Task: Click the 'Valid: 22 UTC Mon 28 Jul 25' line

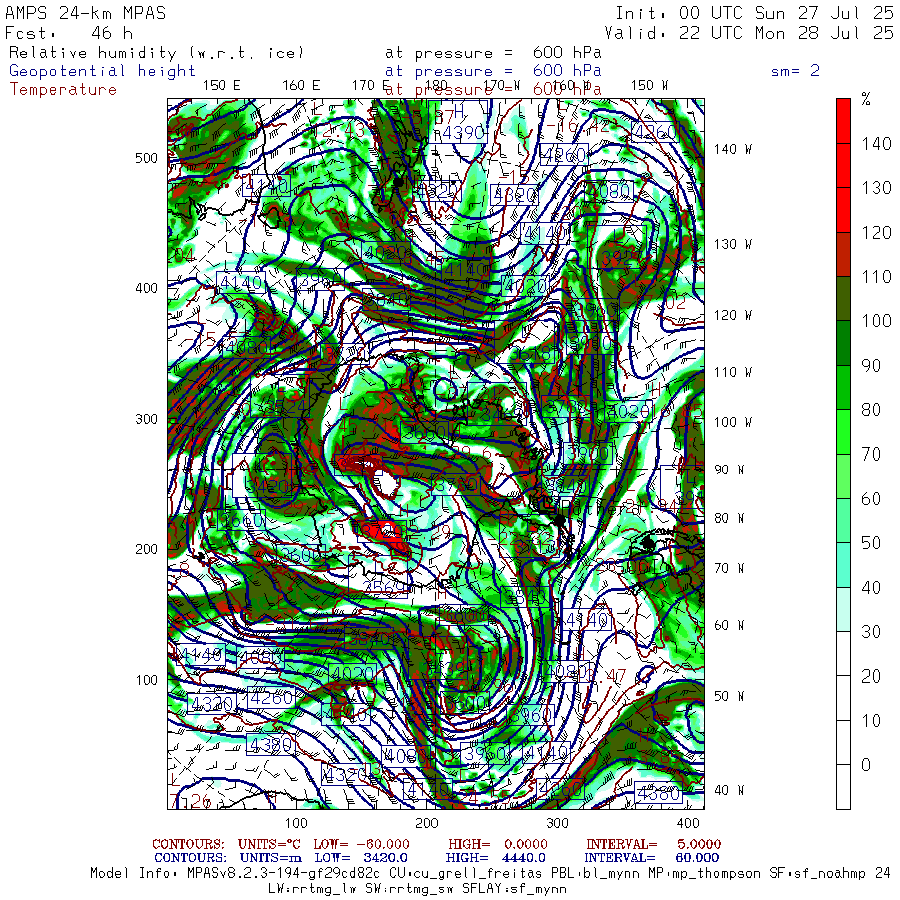Action: point(749,33)
